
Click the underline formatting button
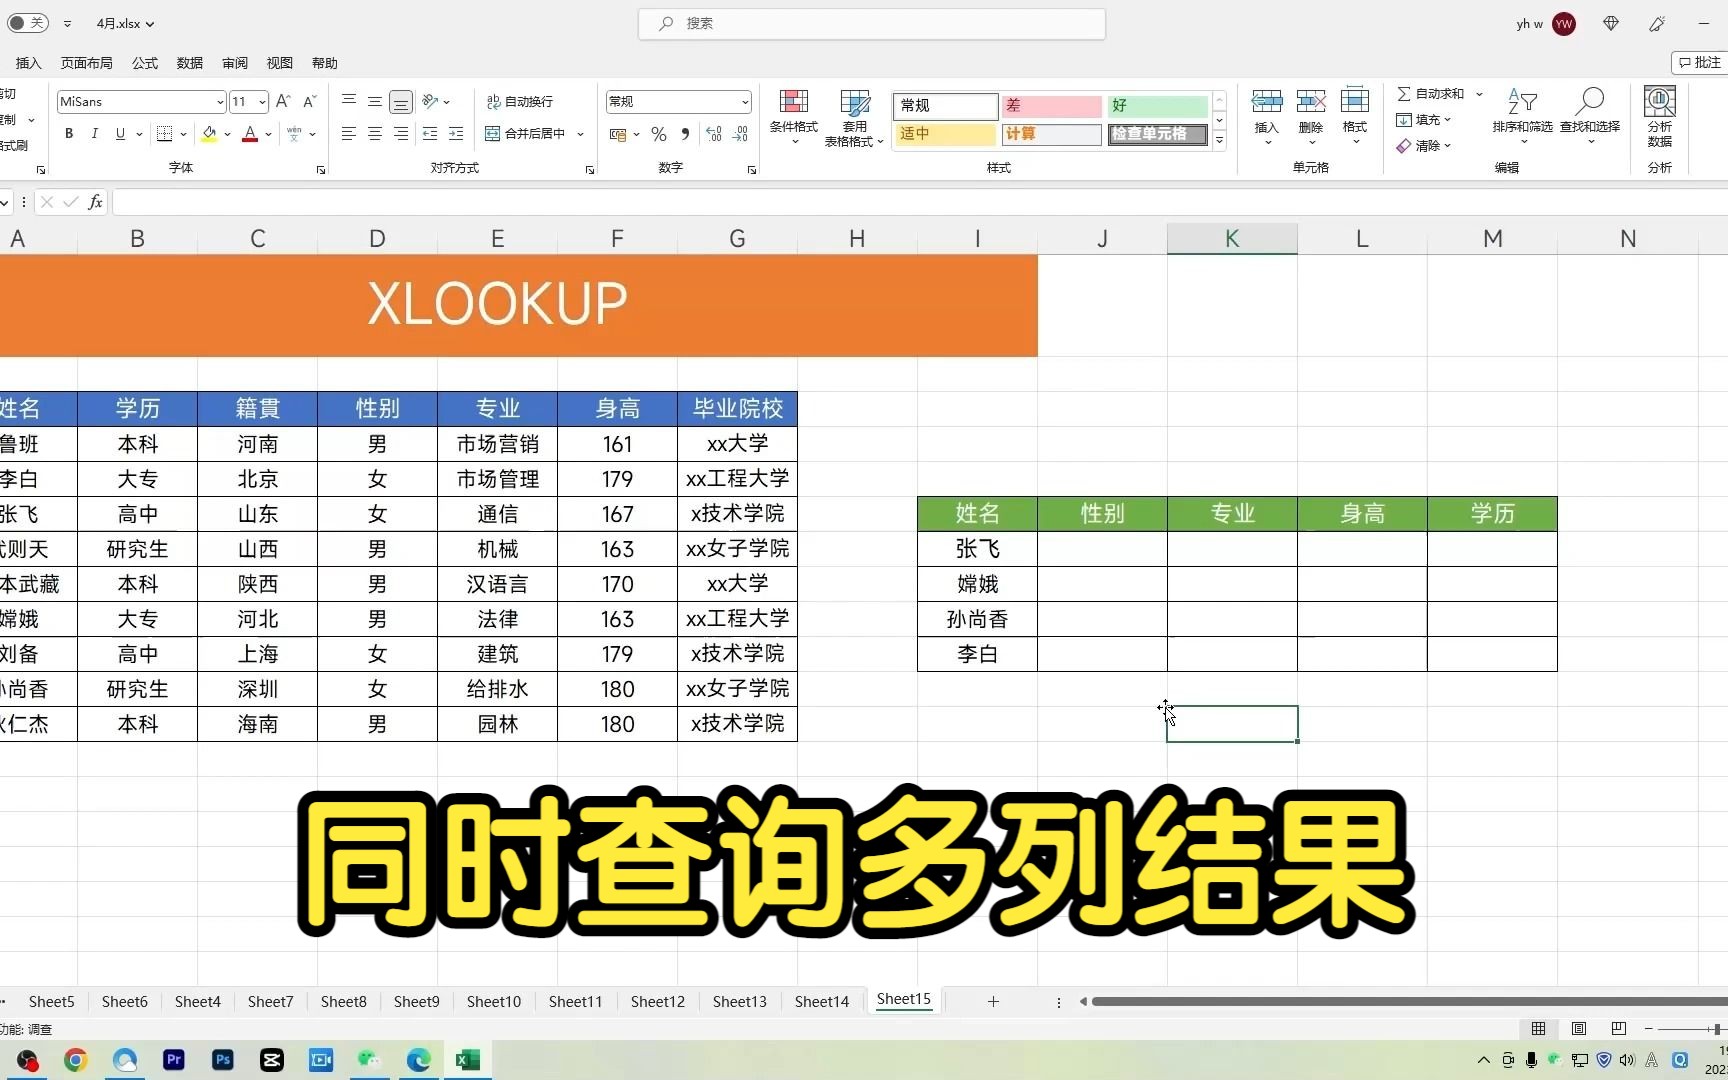(x=119, y=133)
